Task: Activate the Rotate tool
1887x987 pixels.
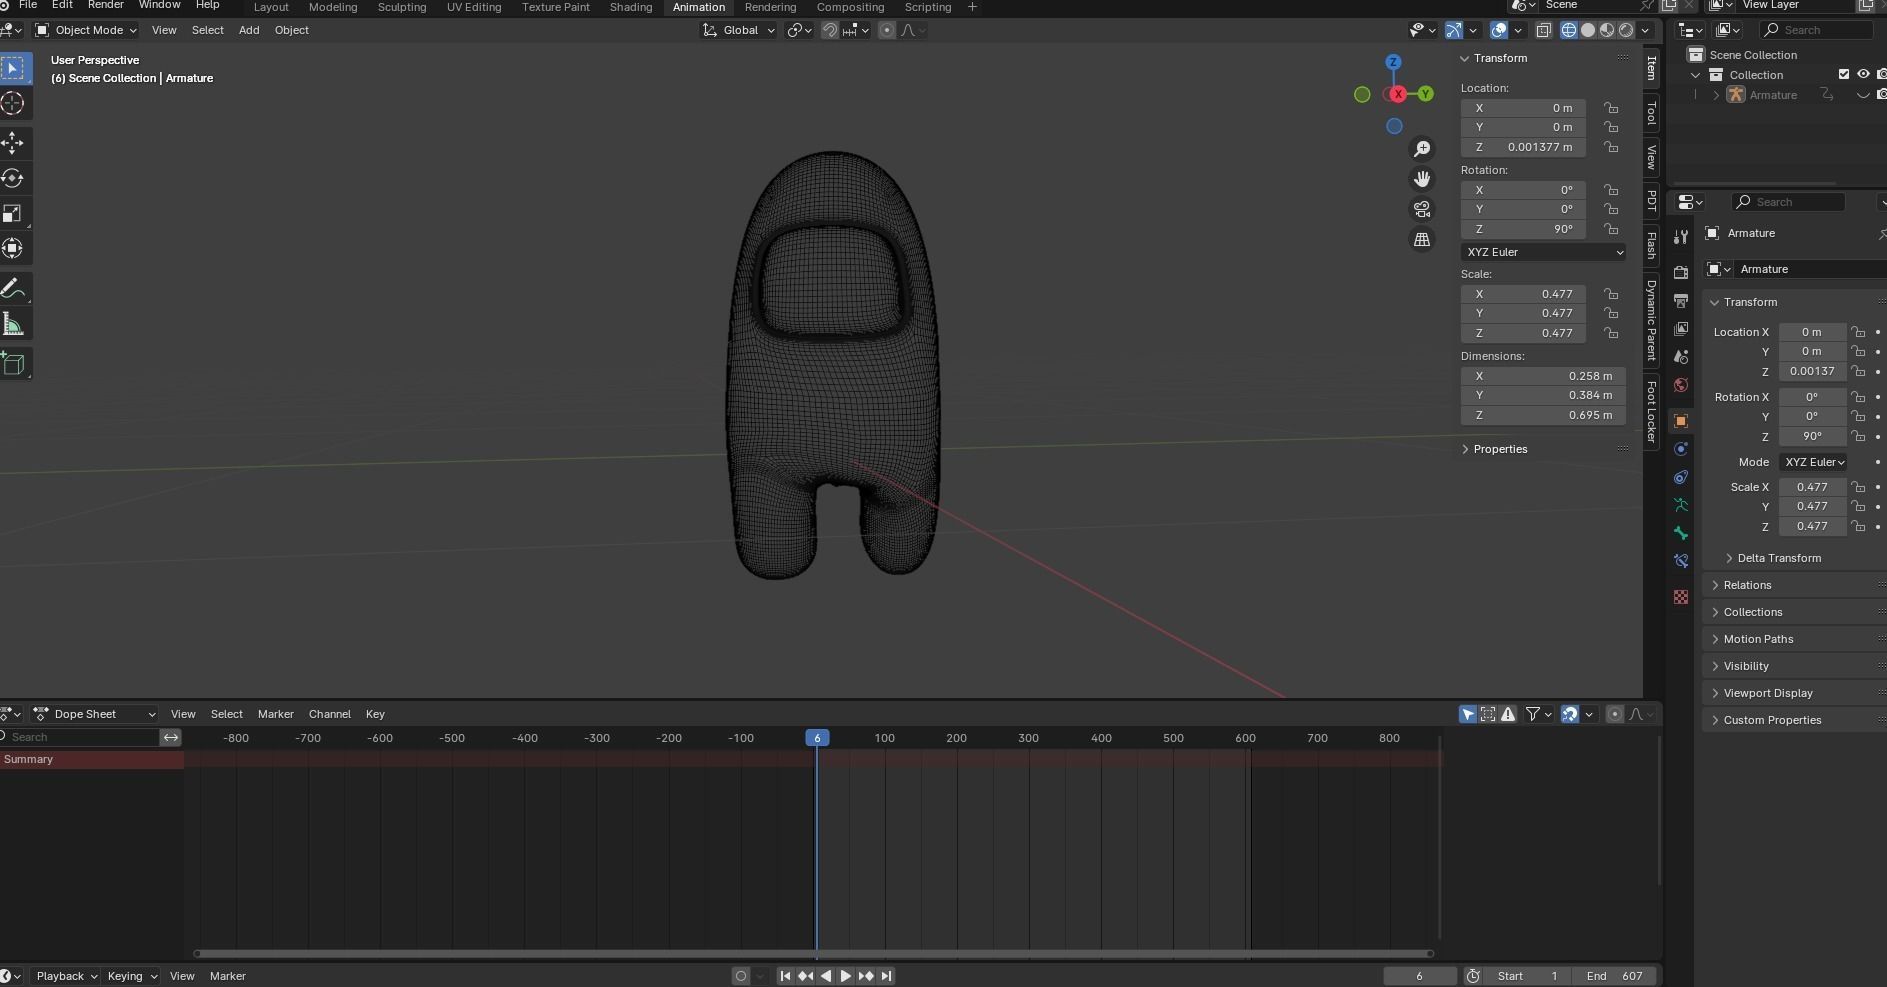Action: click(13, 178)
